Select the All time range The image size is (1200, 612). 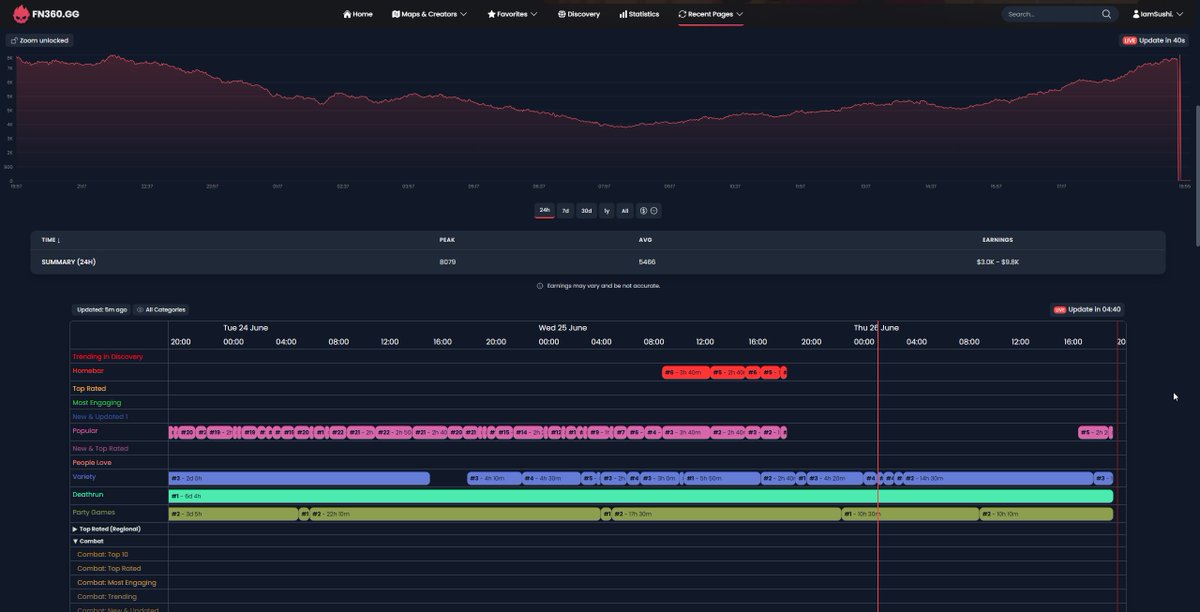[x=625, y=211]
